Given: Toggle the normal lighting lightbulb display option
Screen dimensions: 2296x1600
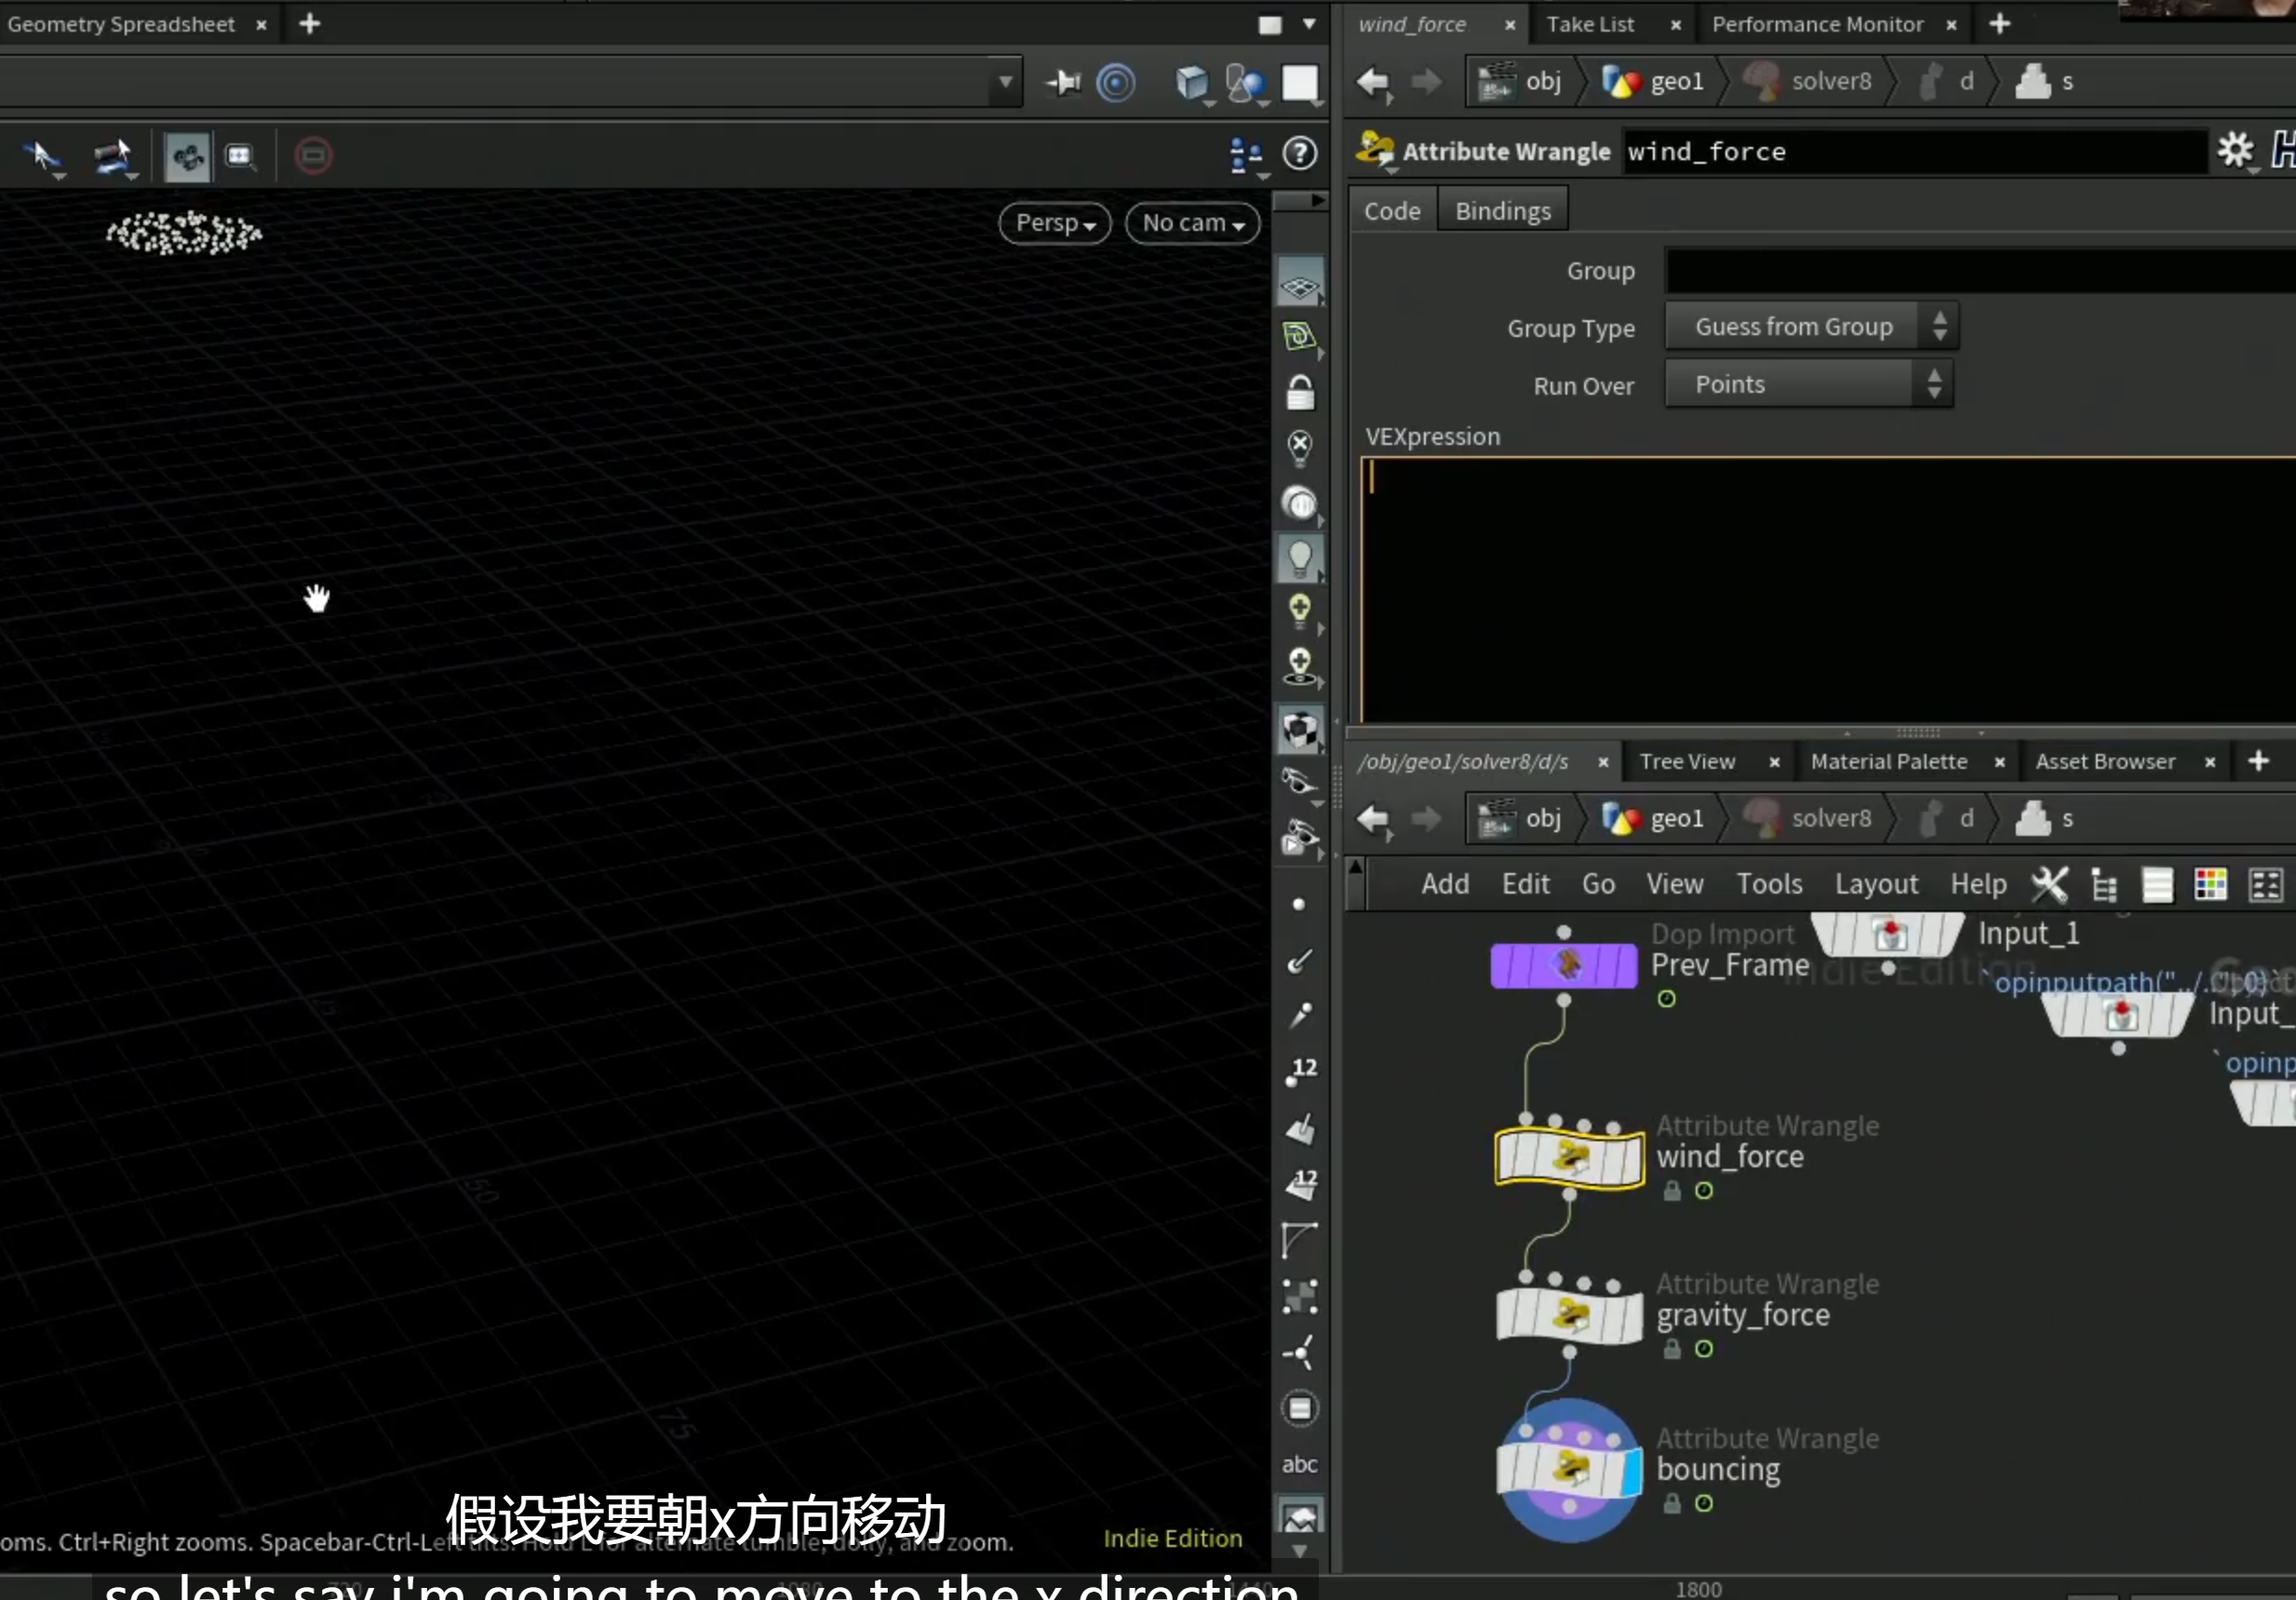Looking at the screenshot, I should [x=1300, y=558].
